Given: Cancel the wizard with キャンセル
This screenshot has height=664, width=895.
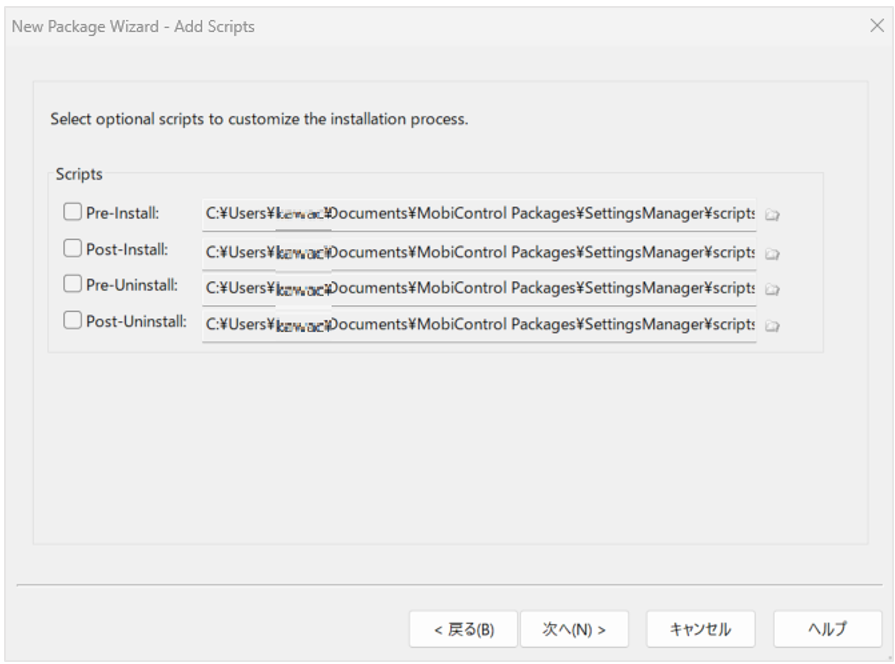Looking at the screenshot, I should (700, 629).
